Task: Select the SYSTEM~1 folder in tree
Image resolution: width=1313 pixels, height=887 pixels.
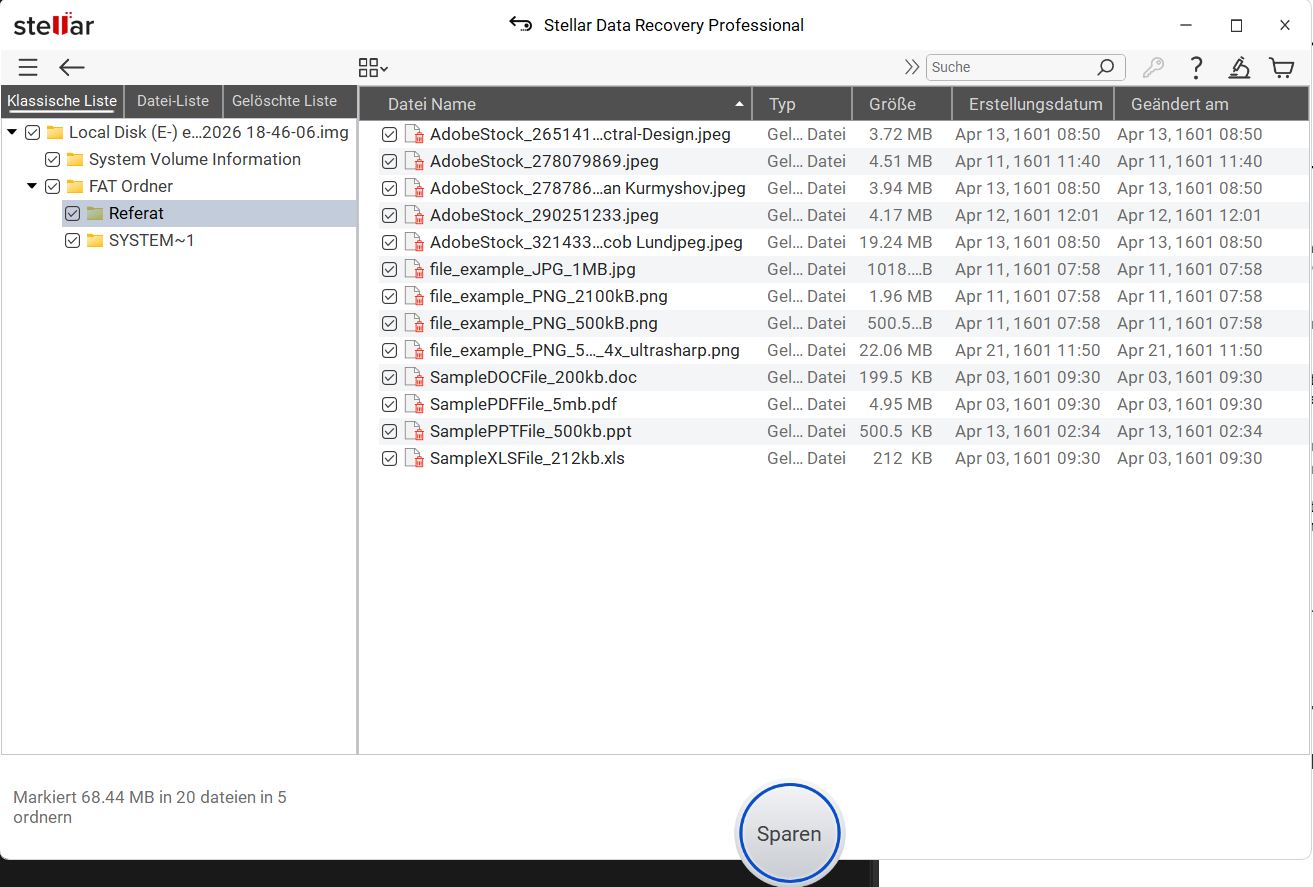Action: pyautogui.click(x=152, y=240)
